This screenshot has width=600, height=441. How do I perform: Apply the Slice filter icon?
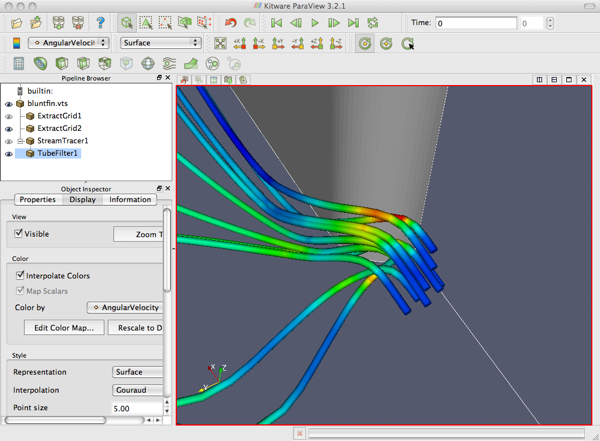pyautogui.click(x=83, y=64)
